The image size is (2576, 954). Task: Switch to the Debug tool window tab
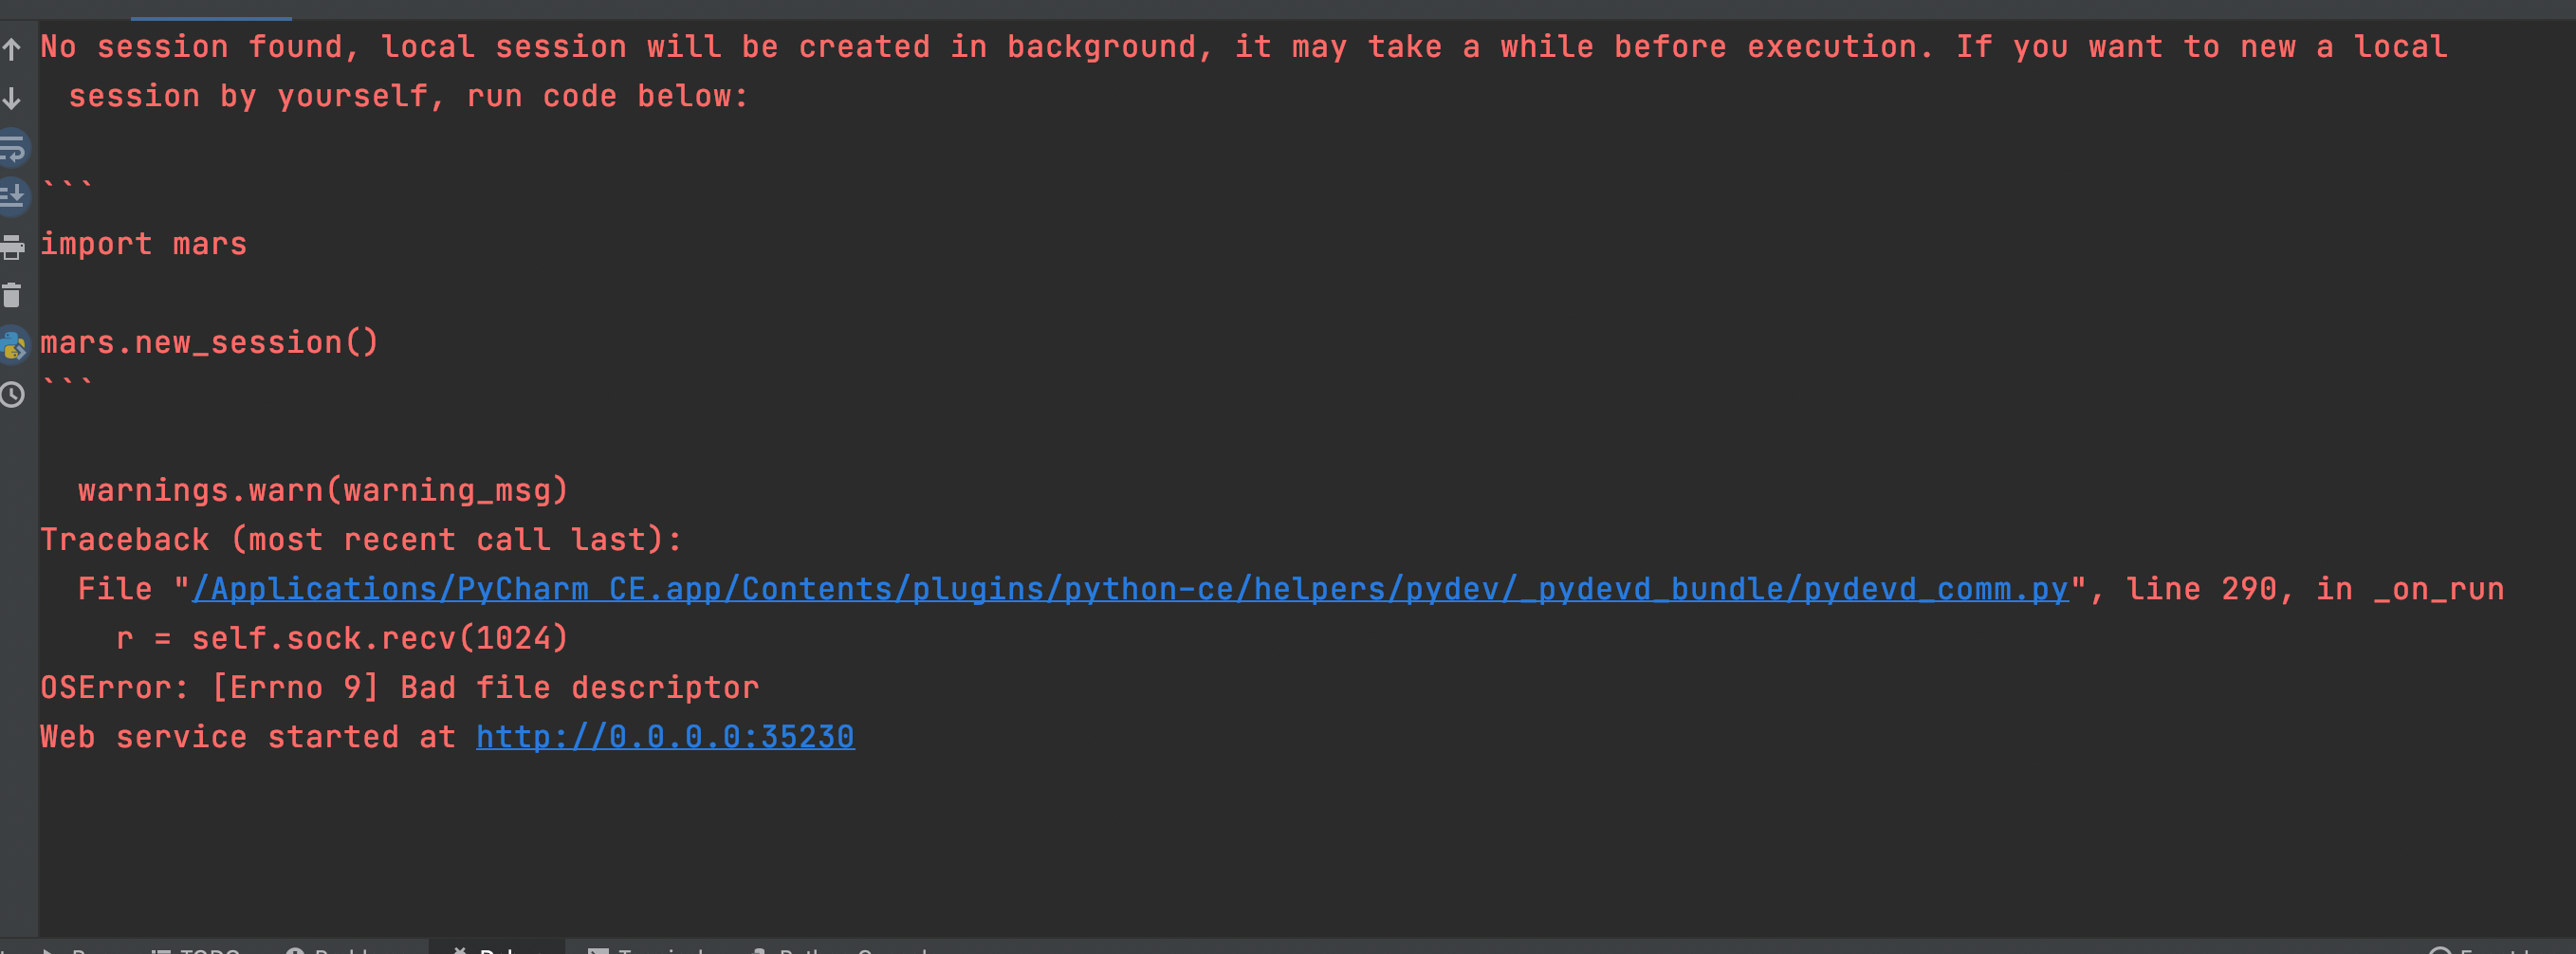[x=497, y=949]
